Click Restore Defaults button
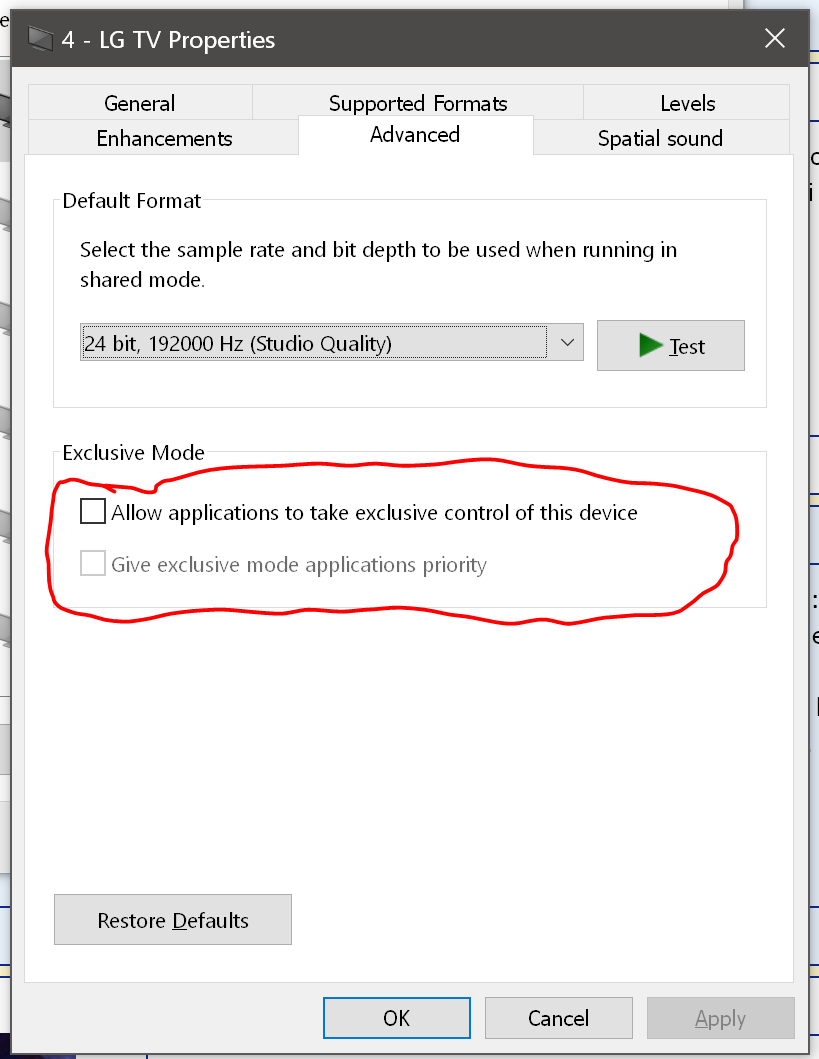 point(173,919)
